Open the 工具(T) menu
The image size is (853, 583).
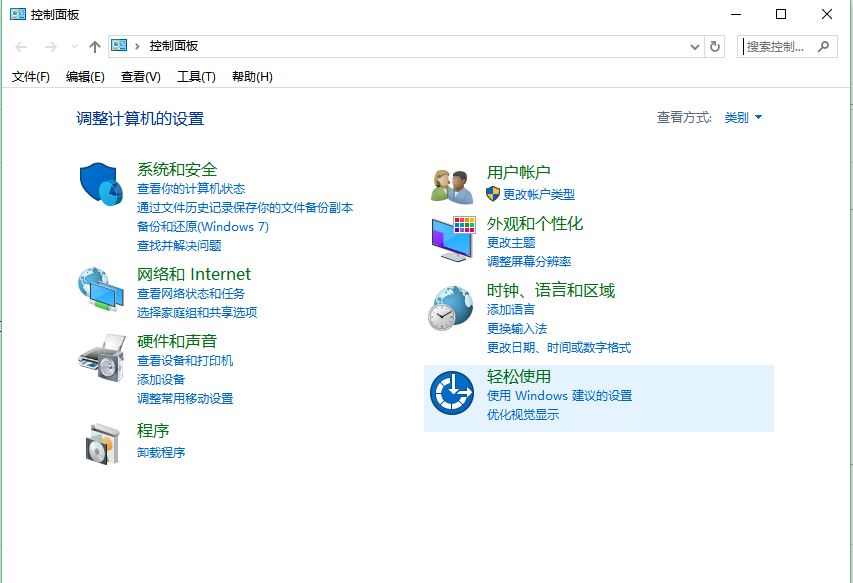click(x=196, y=77)
